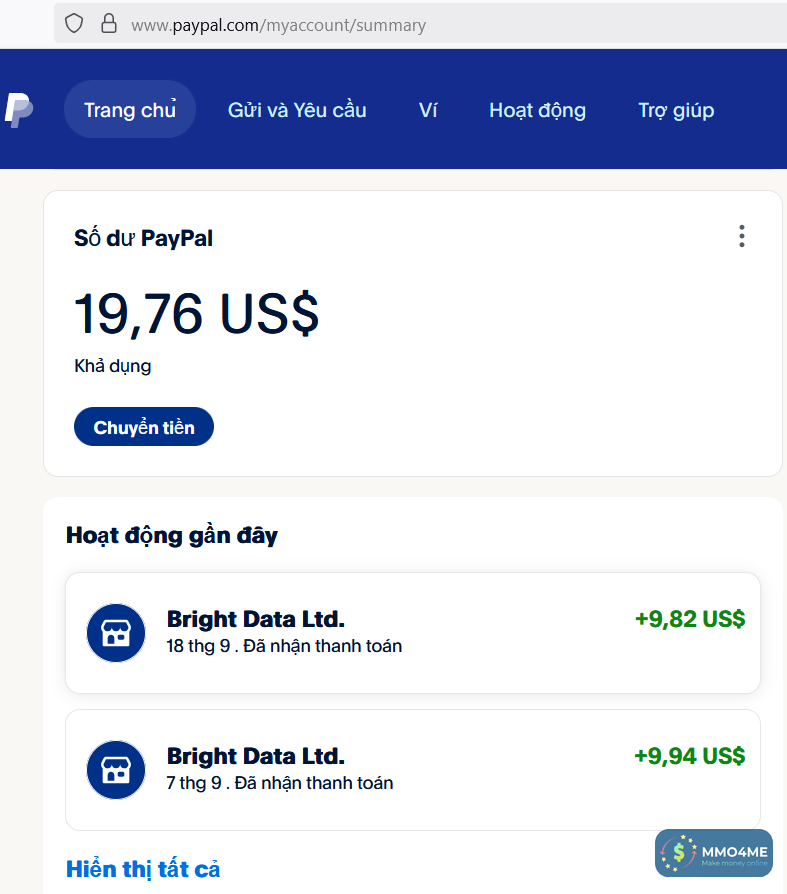Image resolution: width=787 pixels, height=894 pixels.
Task: Click the 19,76 US$ balance amount
Action: (x=196, y=314)
